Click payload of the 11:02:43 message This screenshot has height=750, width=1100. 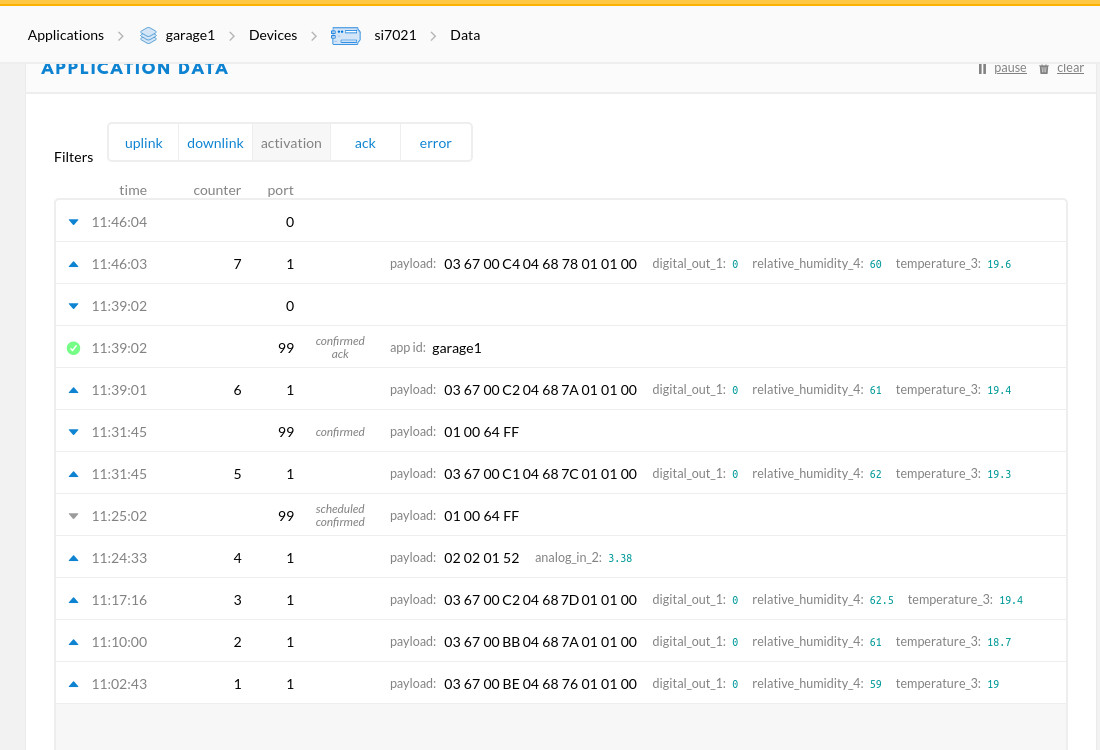click(x=540, y=684)
